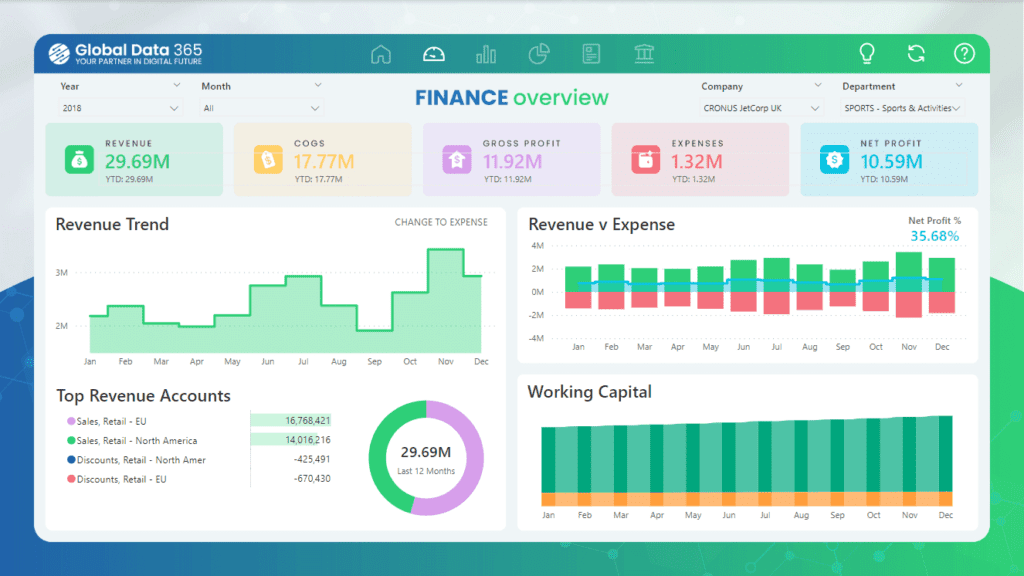Screen dimensions: 1024x576
Task: Click CHANGE TO EXPENSE on Revenue Trend
Action: [x=444, y=222]
